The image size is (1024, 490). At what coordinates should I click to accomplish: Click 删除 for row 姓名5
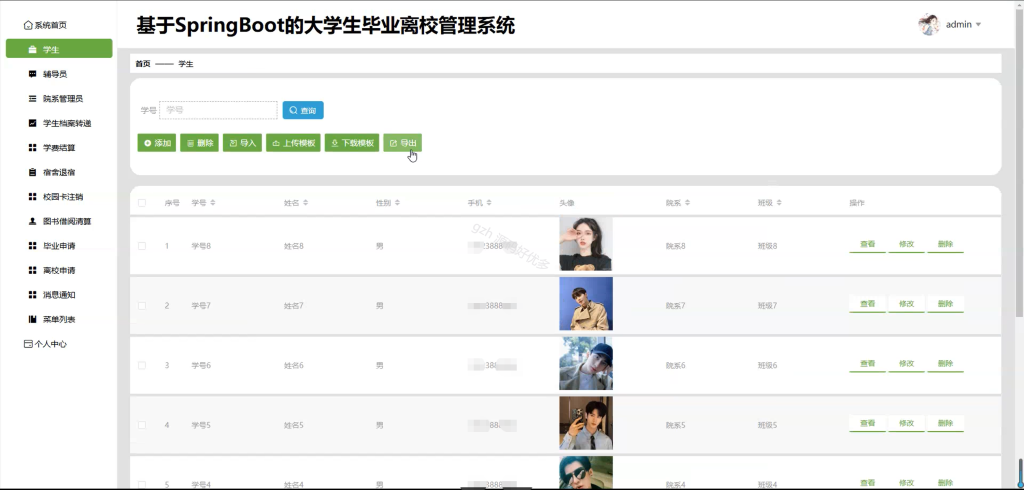coord(946,423)
